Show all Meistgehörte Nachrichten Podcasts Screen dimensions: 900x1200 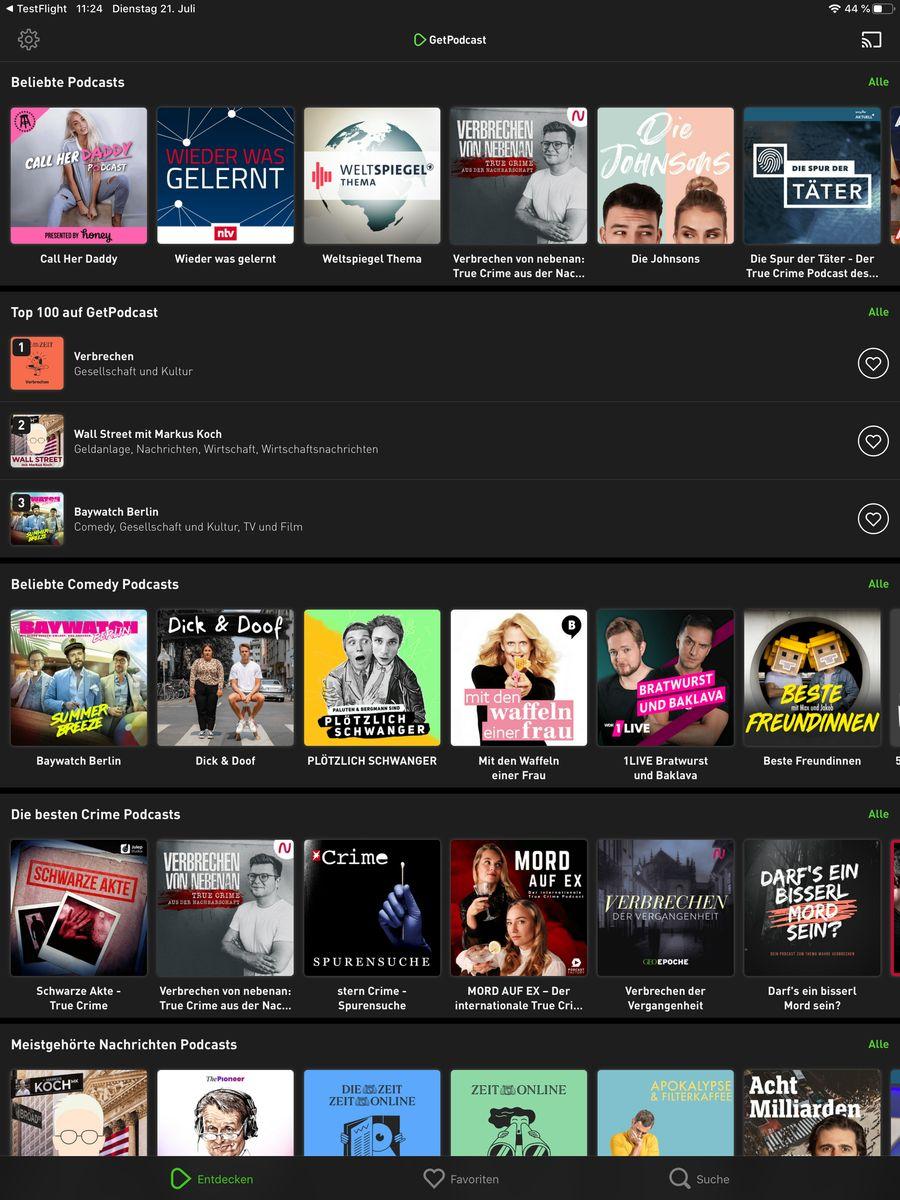(x=878, y=1044)
